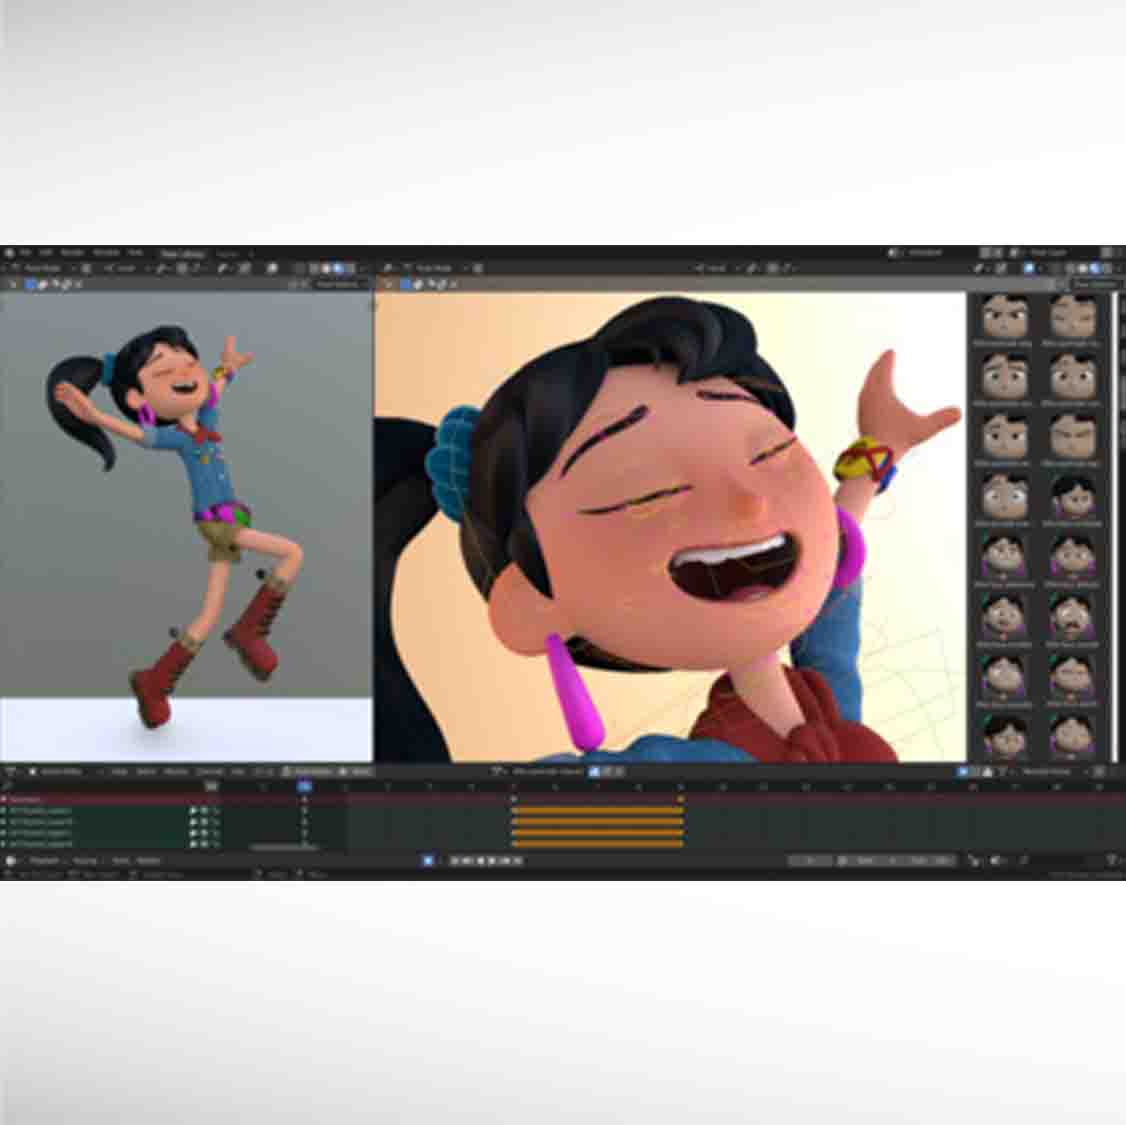Image resolution: width=1126 pixels, height=1125 pixels.
Task: Switch right viewport to material preview shading
Action: pyautogui.click(x=1094, y=269)
